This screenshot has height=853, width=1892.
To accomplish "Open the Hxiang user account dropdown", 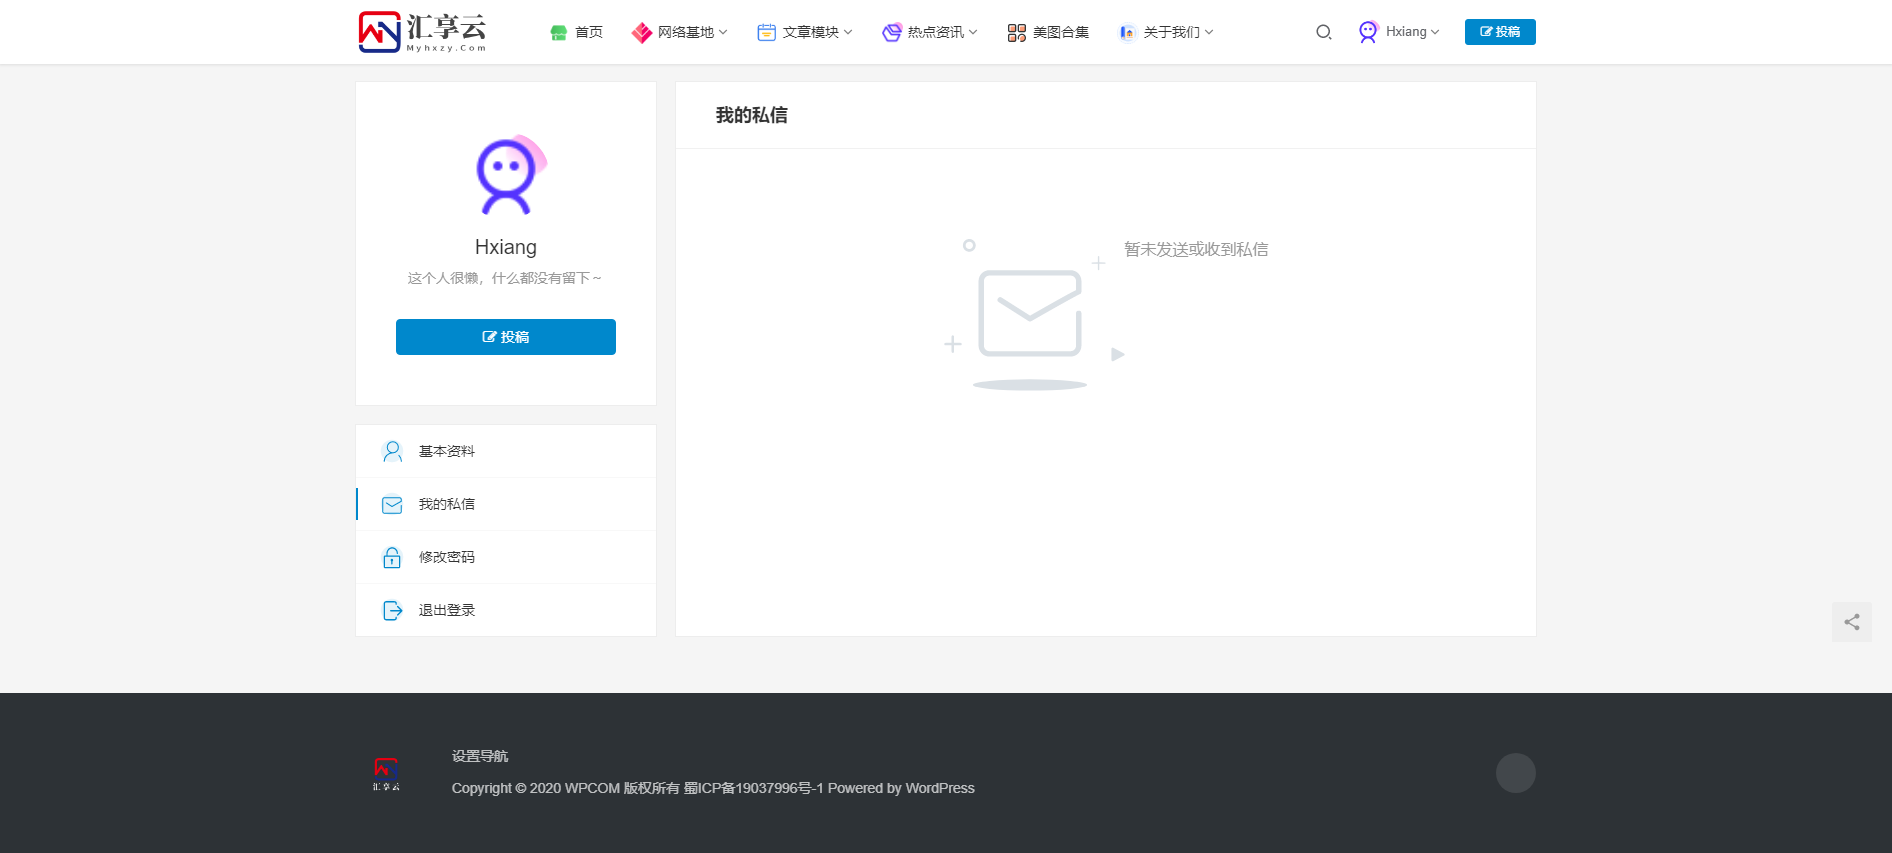I will (x=1400, y=32).
